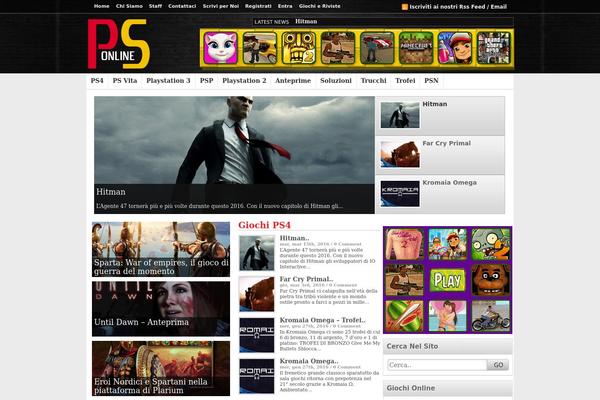Click Iscriviti ai nostri Rss Feed link

coord(458,7)
